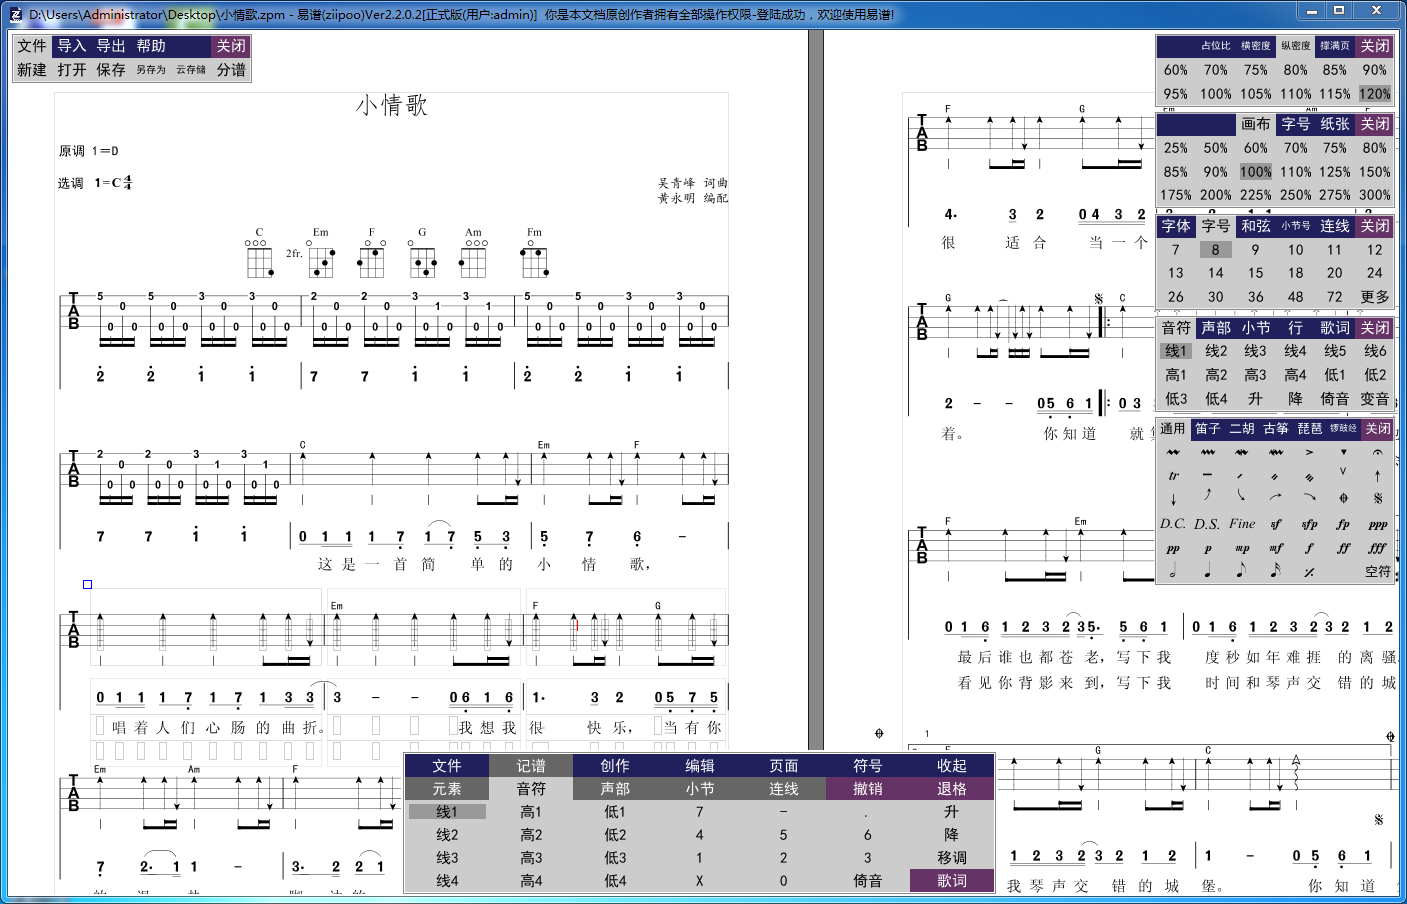Click the 云存储 (cloud storage) button

[191, 70]
